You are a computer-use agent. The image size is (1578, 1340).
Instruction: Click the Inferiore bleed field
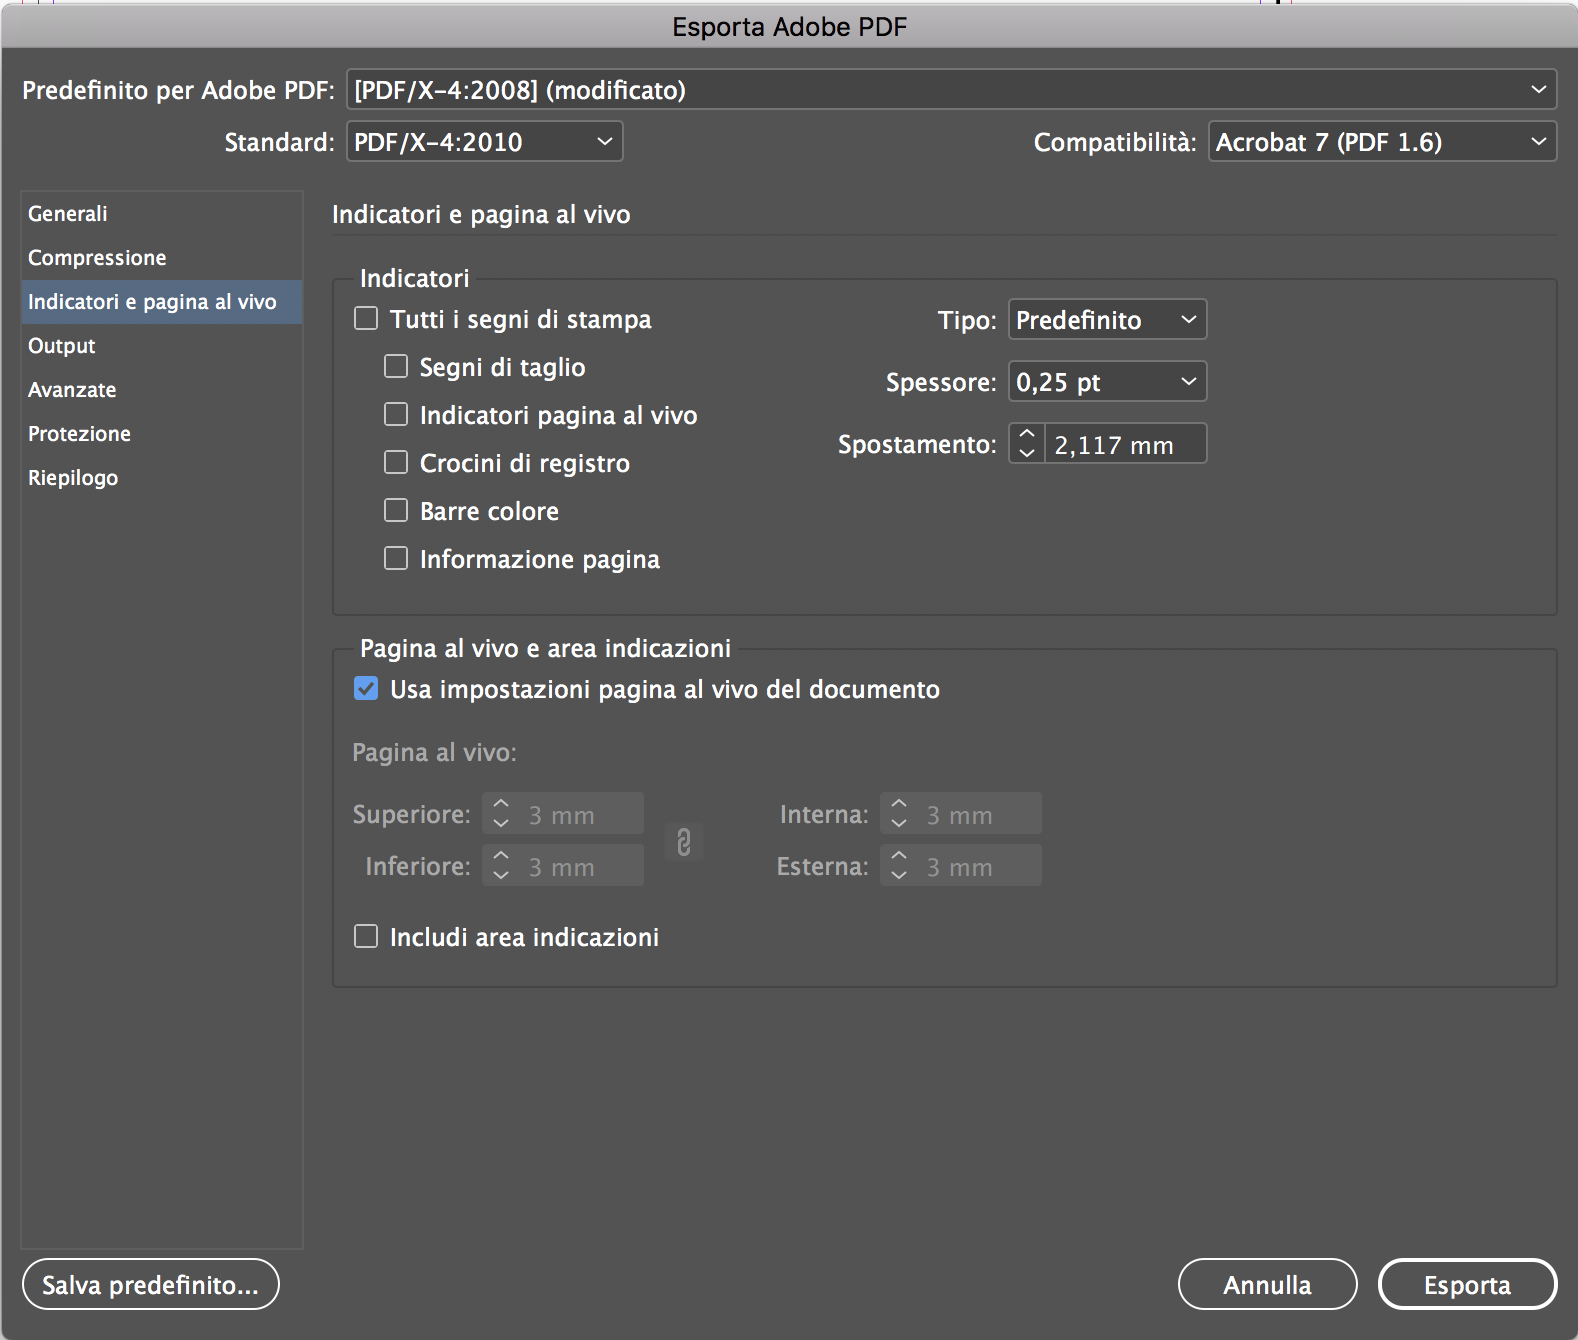click(581, 866)
